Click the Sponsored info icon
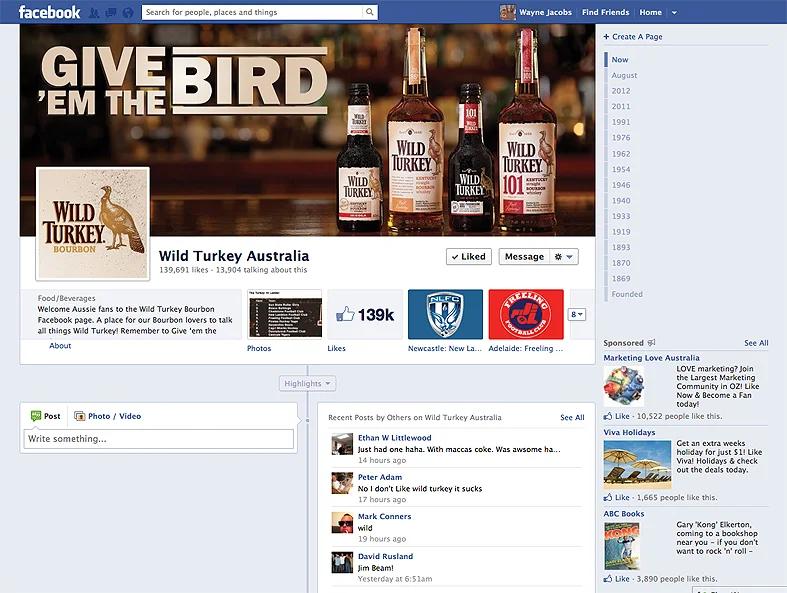 click(651, 343)
